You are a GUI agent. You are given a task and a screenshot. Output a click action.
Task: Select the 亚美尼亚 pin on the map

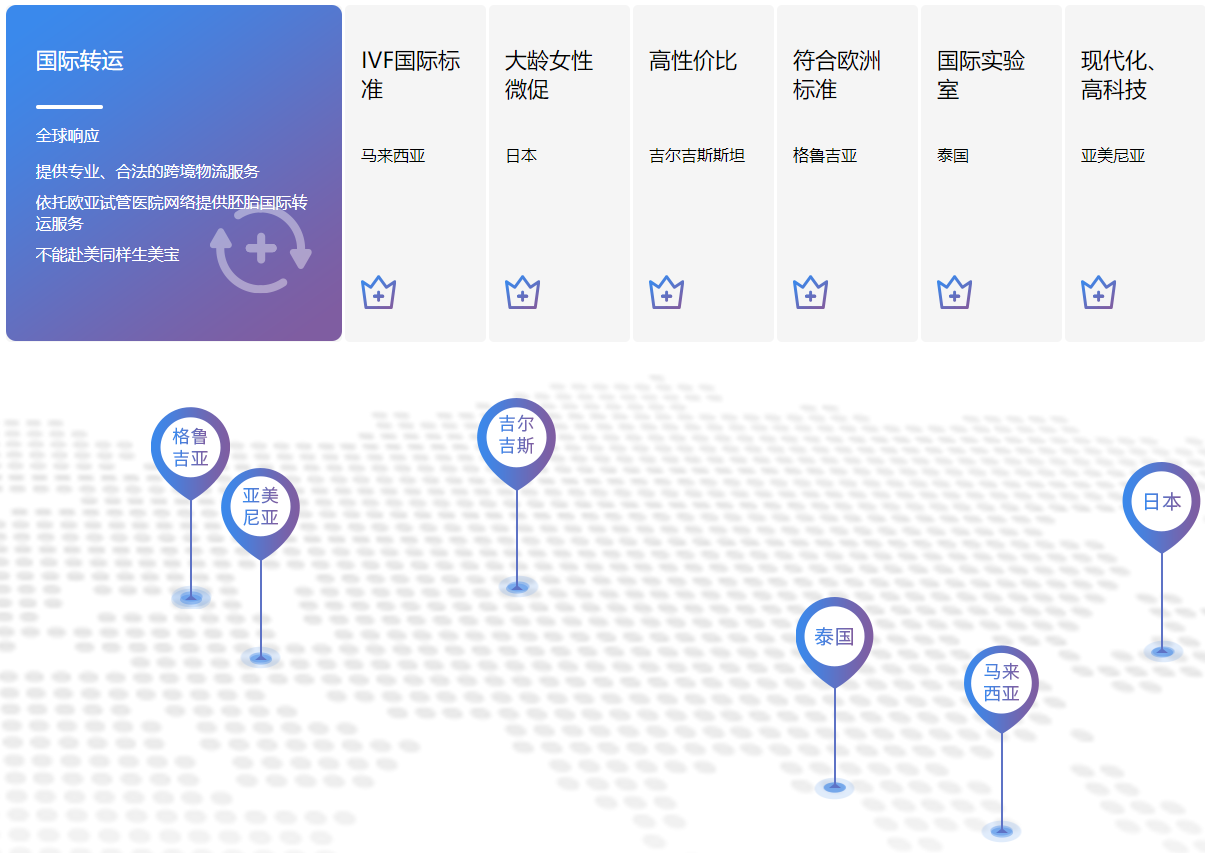tap(259, 505)
